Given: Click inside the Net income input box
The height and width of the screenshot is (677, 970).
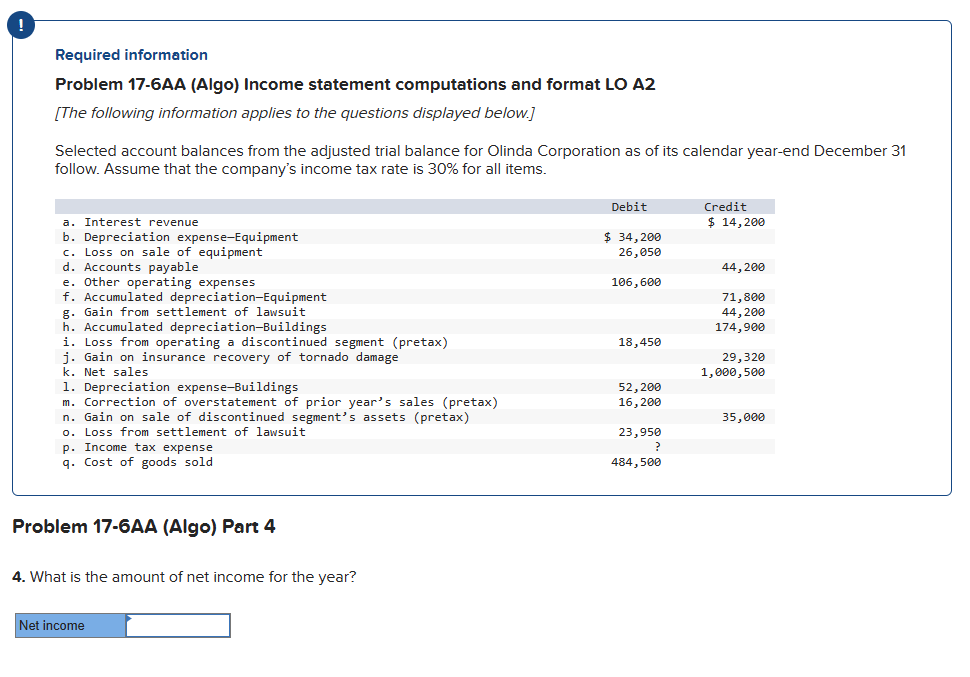Looking at the screenshot, I should 178,625.
